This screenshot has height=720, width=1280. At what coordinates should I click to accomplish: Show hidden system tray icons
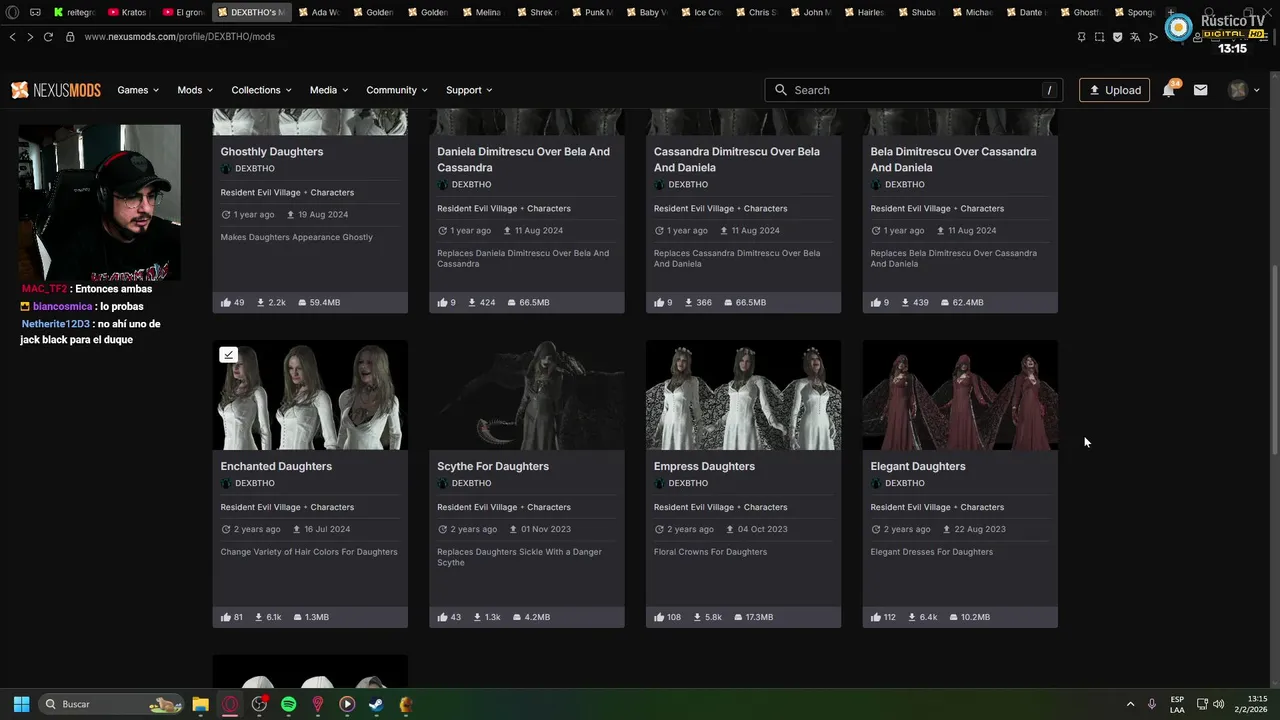(x=1130, y=704)
